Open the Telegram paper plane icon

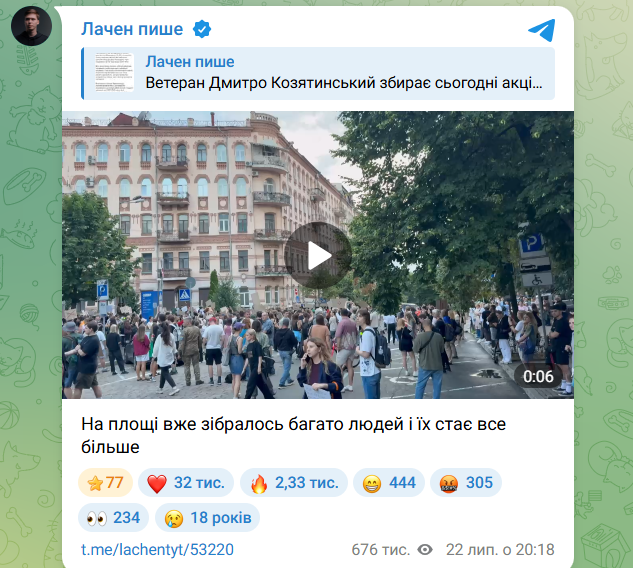pyautogui.click(x=542, y=30)
